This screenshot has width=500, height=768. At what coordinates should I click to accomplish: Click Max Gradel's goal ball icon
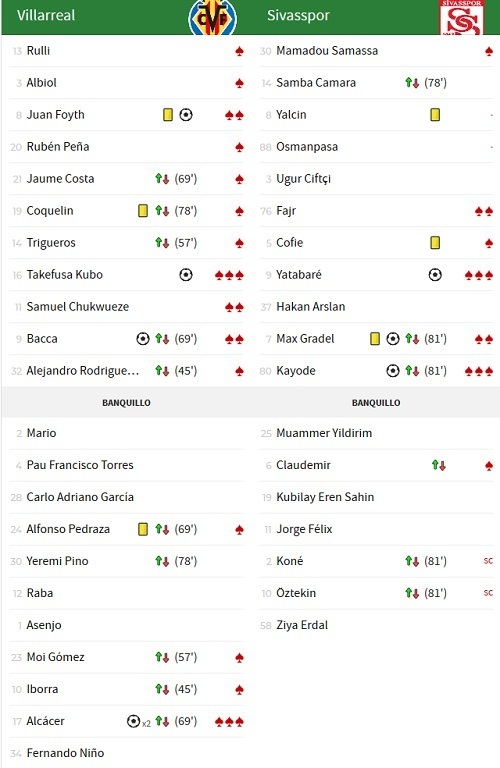point(393,339)
